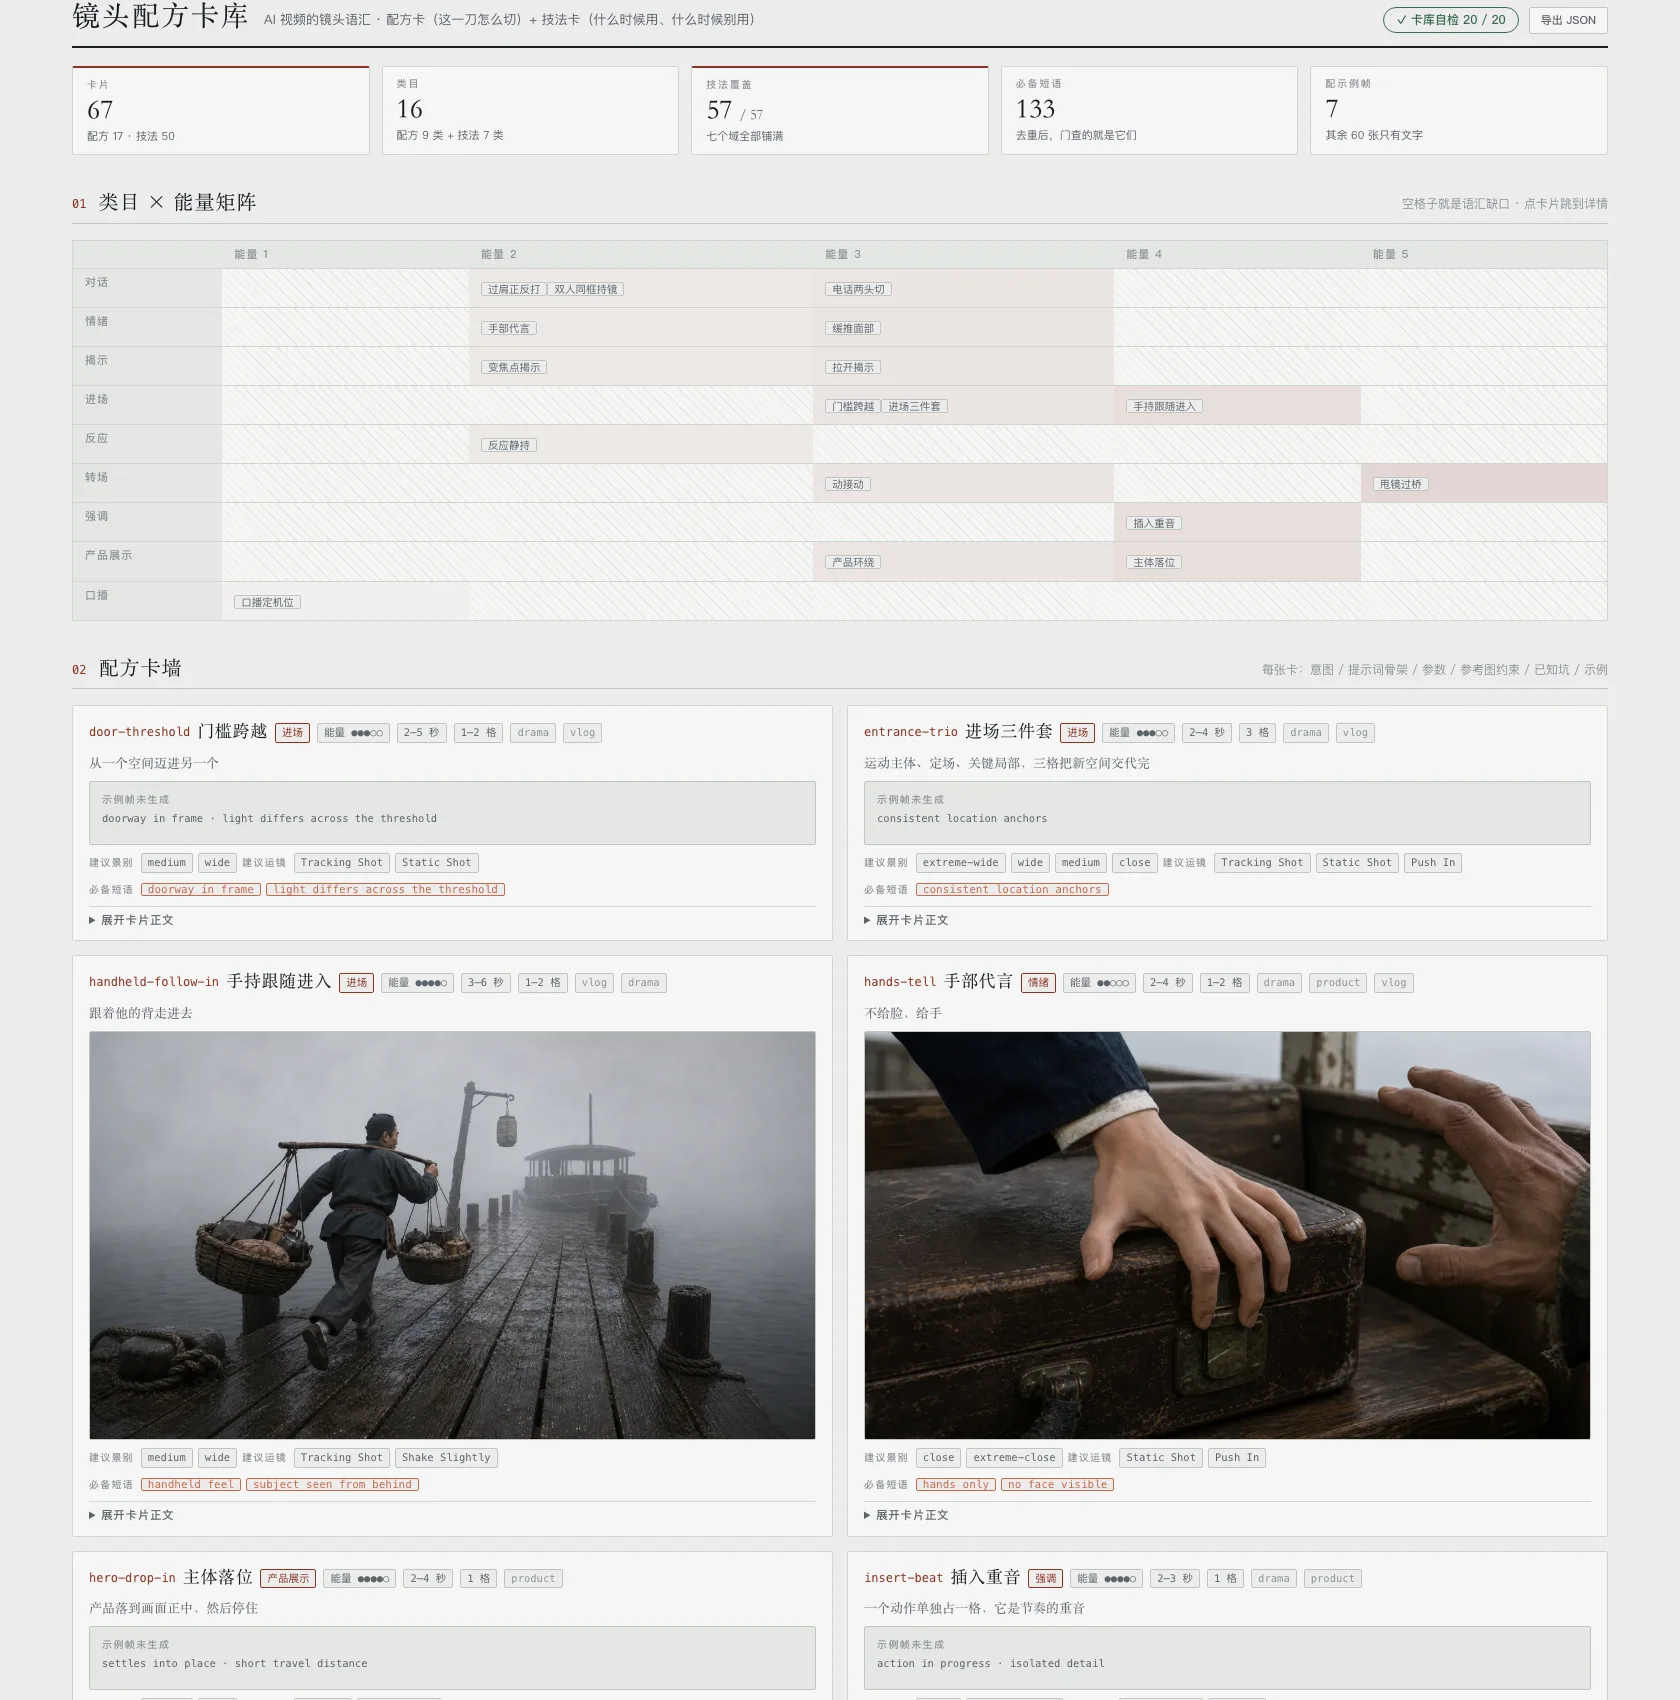The height and width of the screenshot is (1700, 1680).
Task: Click the 主体落位 chip in the matrix
Action: 1154,562
